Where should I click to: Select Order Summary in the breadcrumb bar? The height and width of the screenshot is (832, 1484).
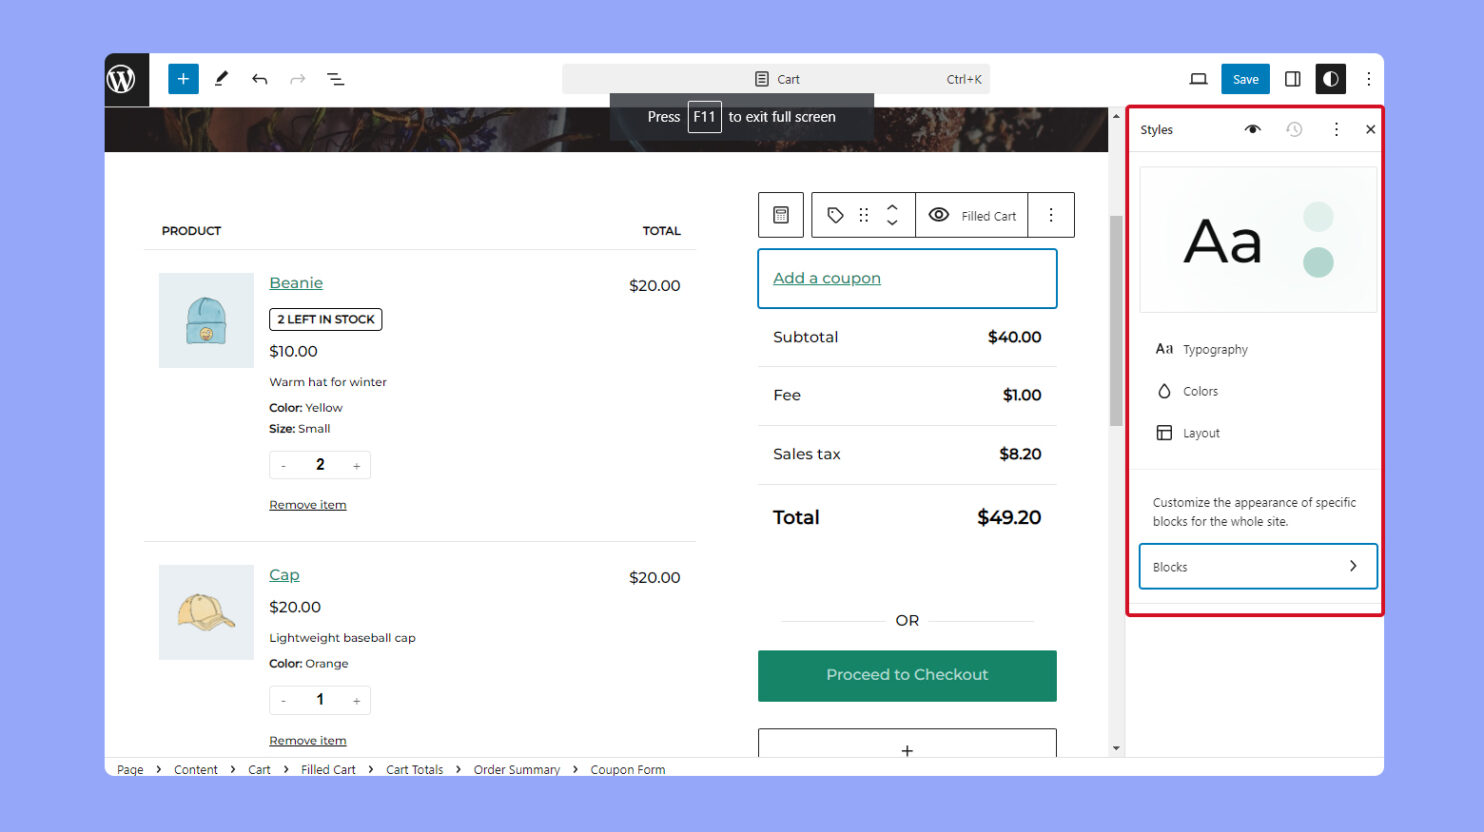point(517,769)
